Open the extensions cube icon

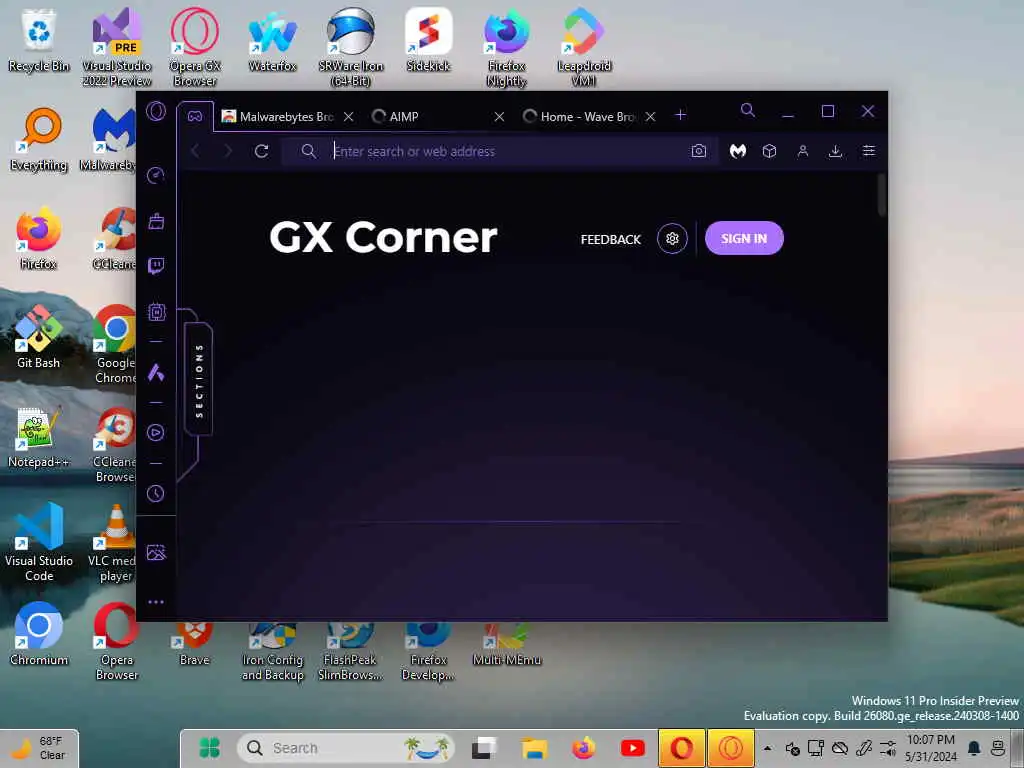point(769,152)
